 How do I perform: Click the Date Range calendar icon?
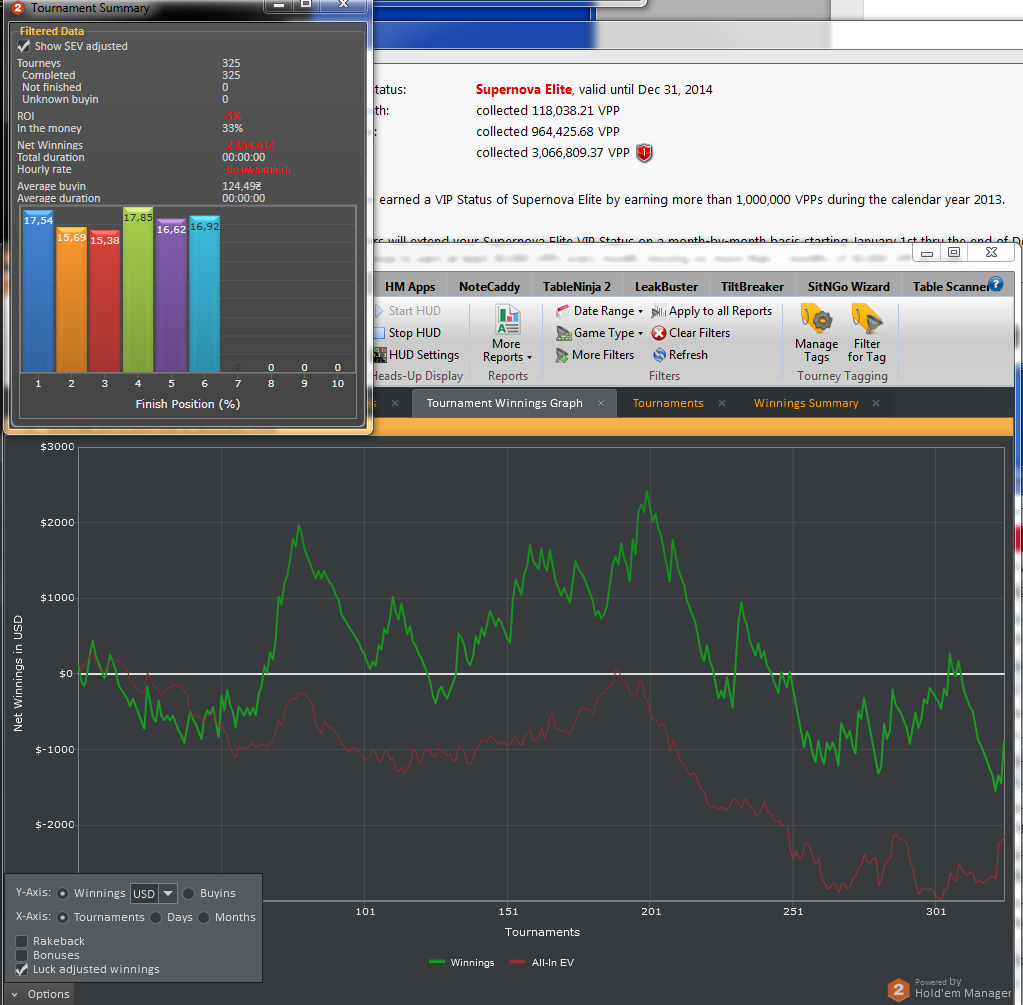562,311
